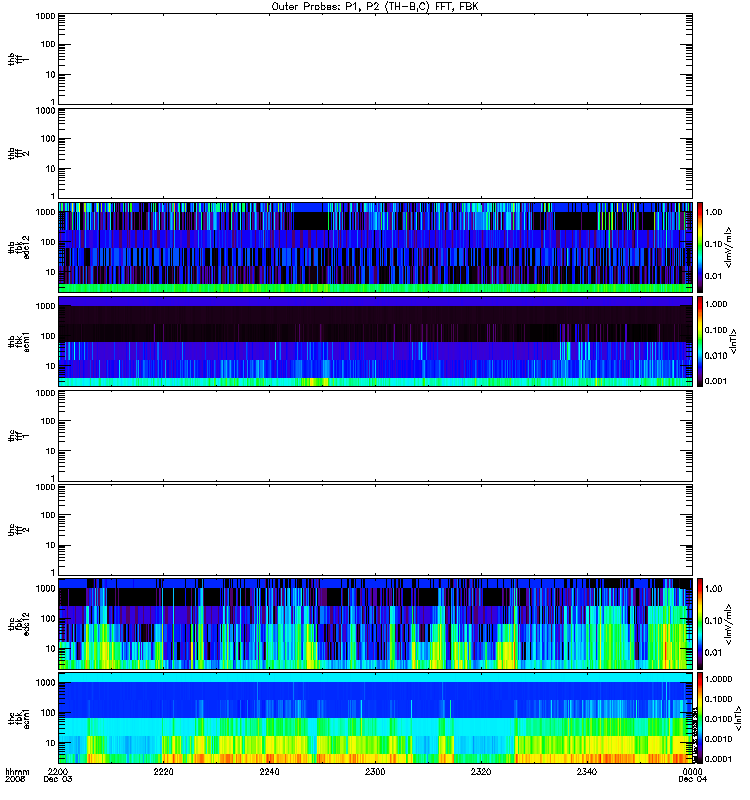
Task: Click the "2320" time axis label
Action: [x=481, y=771]
